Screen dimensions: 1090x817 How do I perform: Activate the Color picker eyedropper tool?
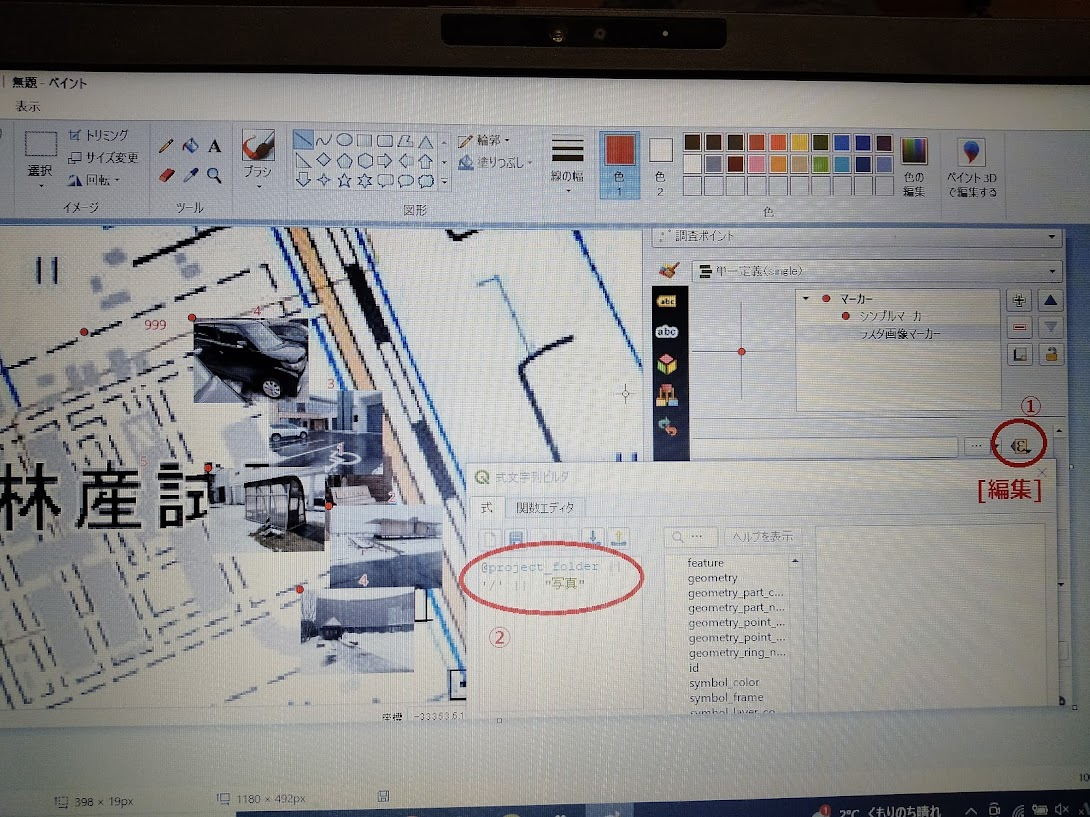click(x=190, y=175)
